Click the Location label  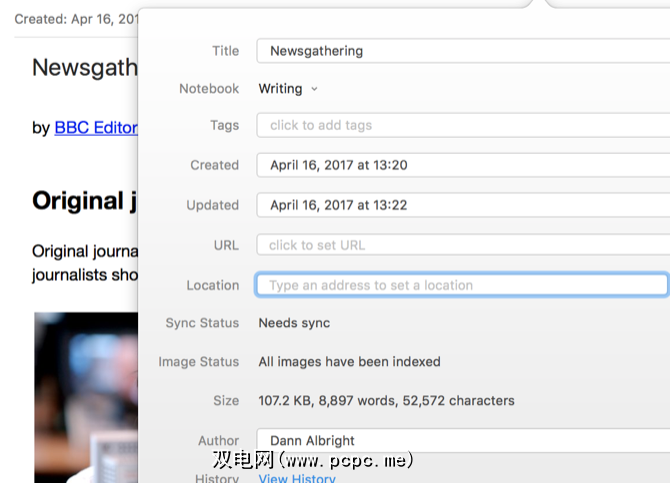212,285
